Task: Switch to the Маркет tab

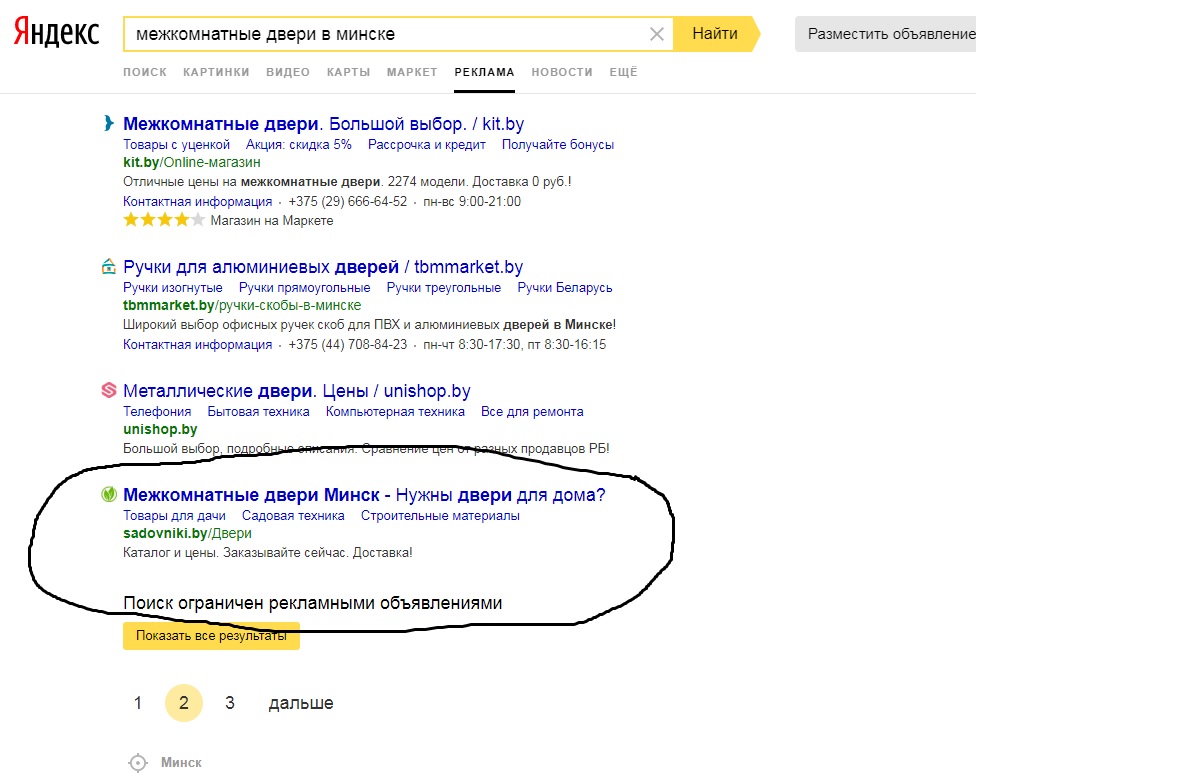Action: click(x=412, y=72)
